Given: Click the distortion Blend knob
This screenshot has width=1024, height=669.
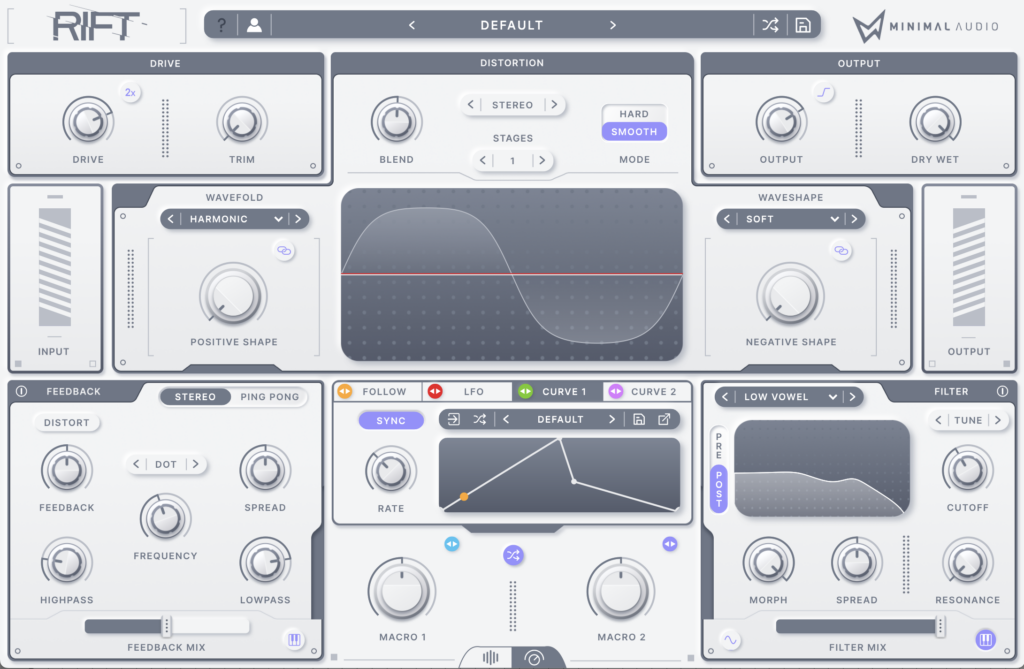Looking at the screenshot, I should click(396, 122).
